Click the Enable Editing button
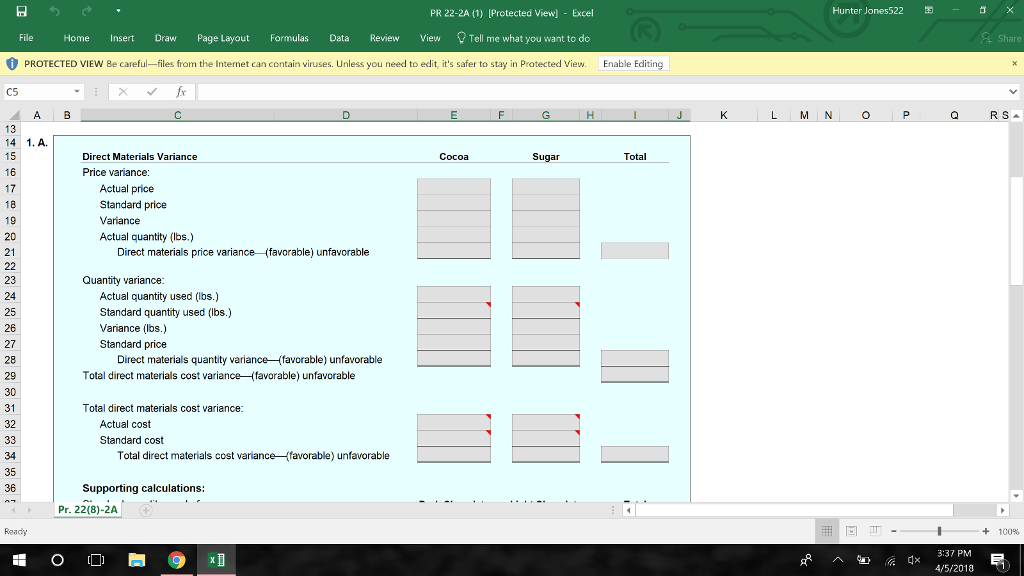Image resolution: width=1024 pixels, height=576 pixels. click(633, 63)
